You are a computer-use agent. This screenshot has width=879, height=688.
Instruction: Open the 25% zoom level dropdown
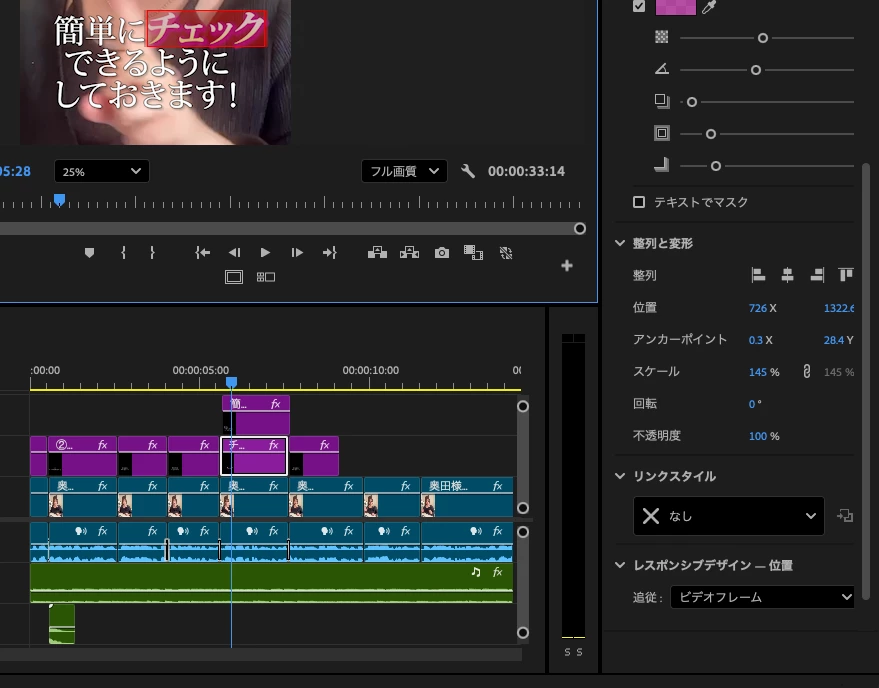point(101,171)
